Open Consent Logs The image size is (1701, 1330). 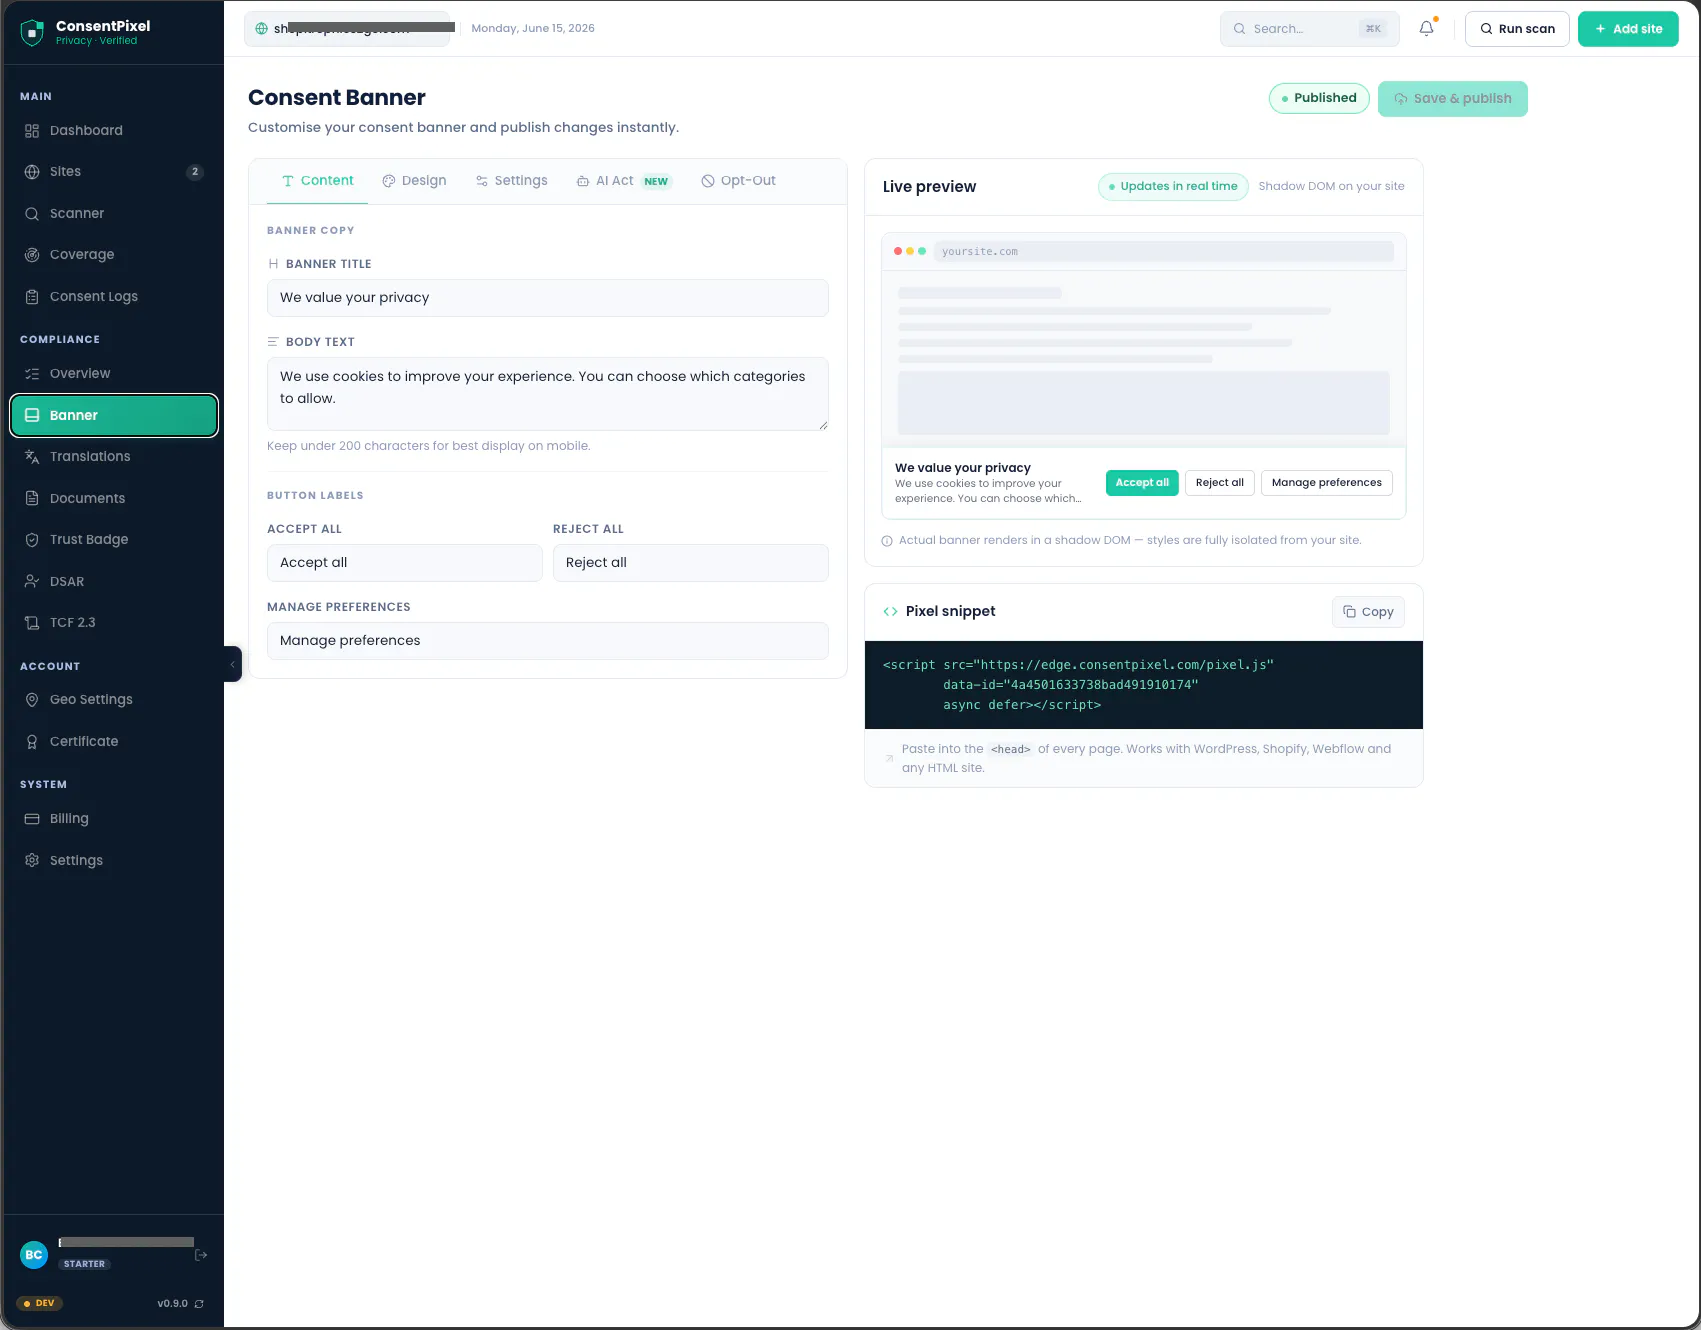pos(113,297)
